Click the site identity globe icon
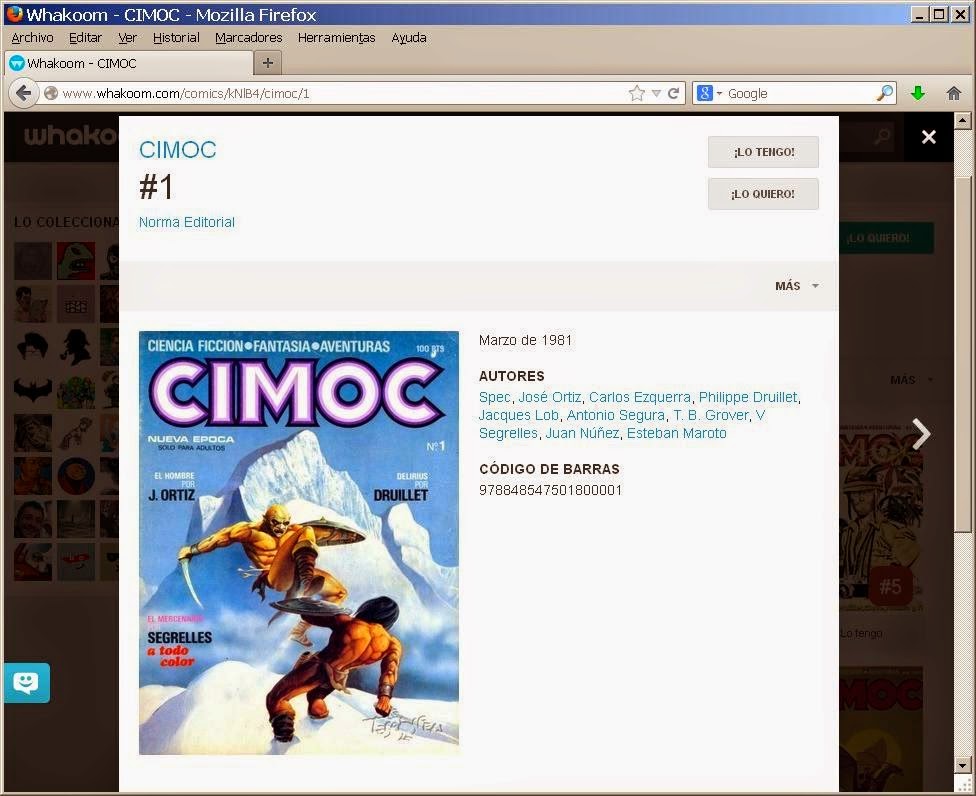 (51, 93)
